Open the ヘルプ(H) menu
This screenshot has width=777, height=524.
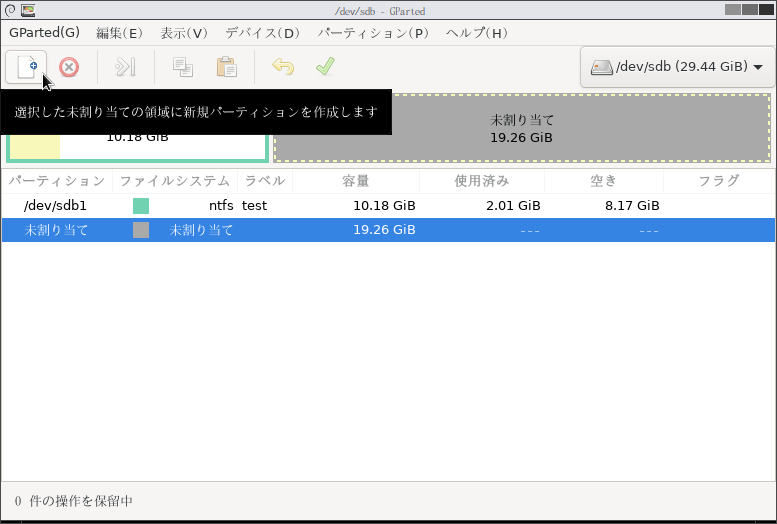(x=477, y=33)
